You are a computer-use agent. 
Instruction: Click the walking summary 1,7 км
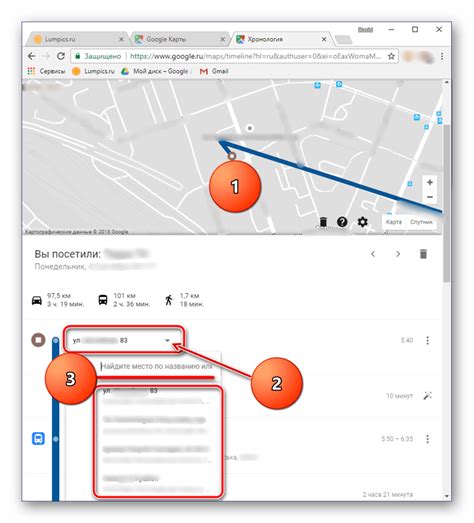pos(184,300)
